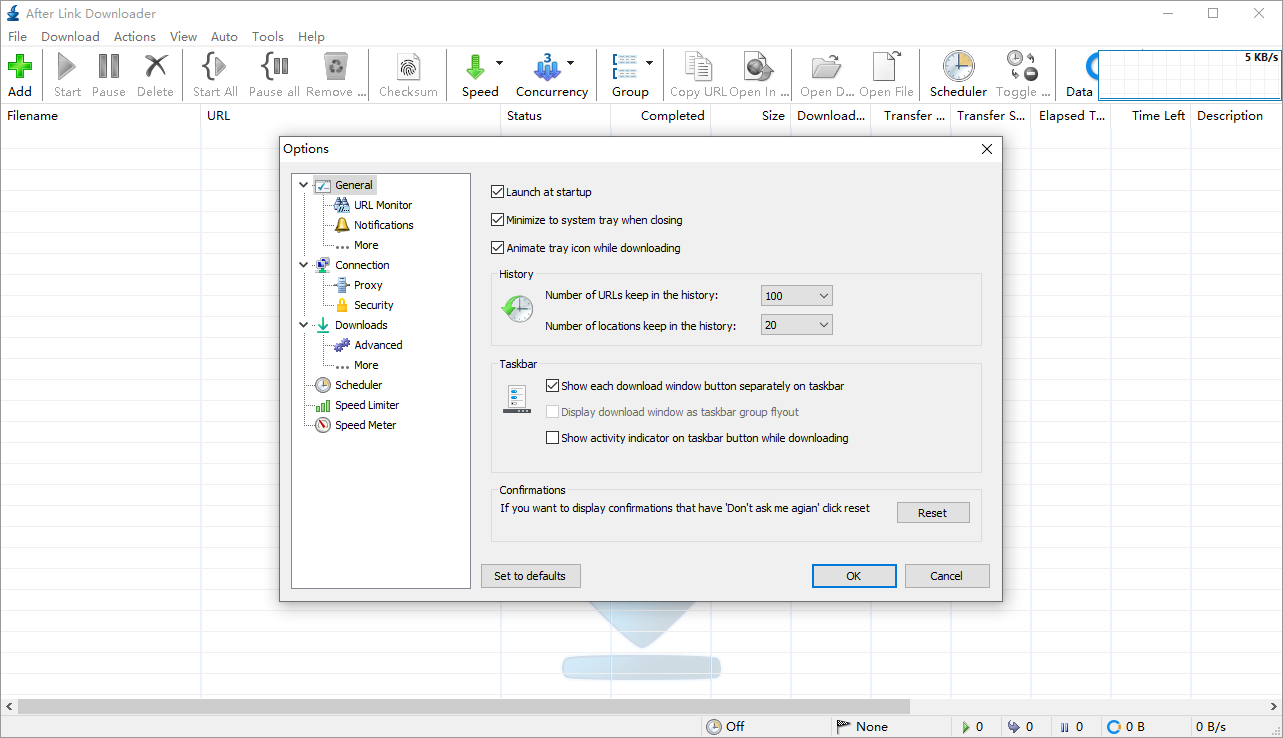This screenshot has width=1283, height=738.
Task: Select Advanced under Downloads
Action: (x=378, y=345)
